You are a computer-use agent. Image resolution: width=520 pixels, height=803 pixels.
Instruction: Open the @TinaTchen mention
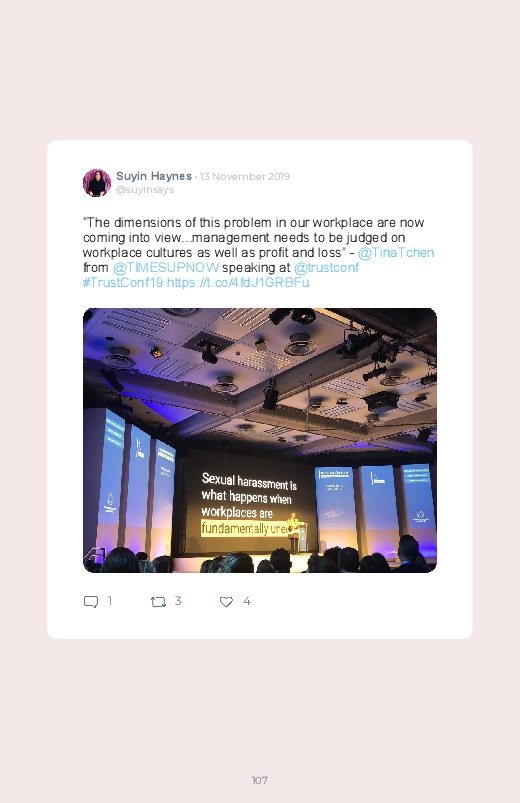[x=396, y=252]
